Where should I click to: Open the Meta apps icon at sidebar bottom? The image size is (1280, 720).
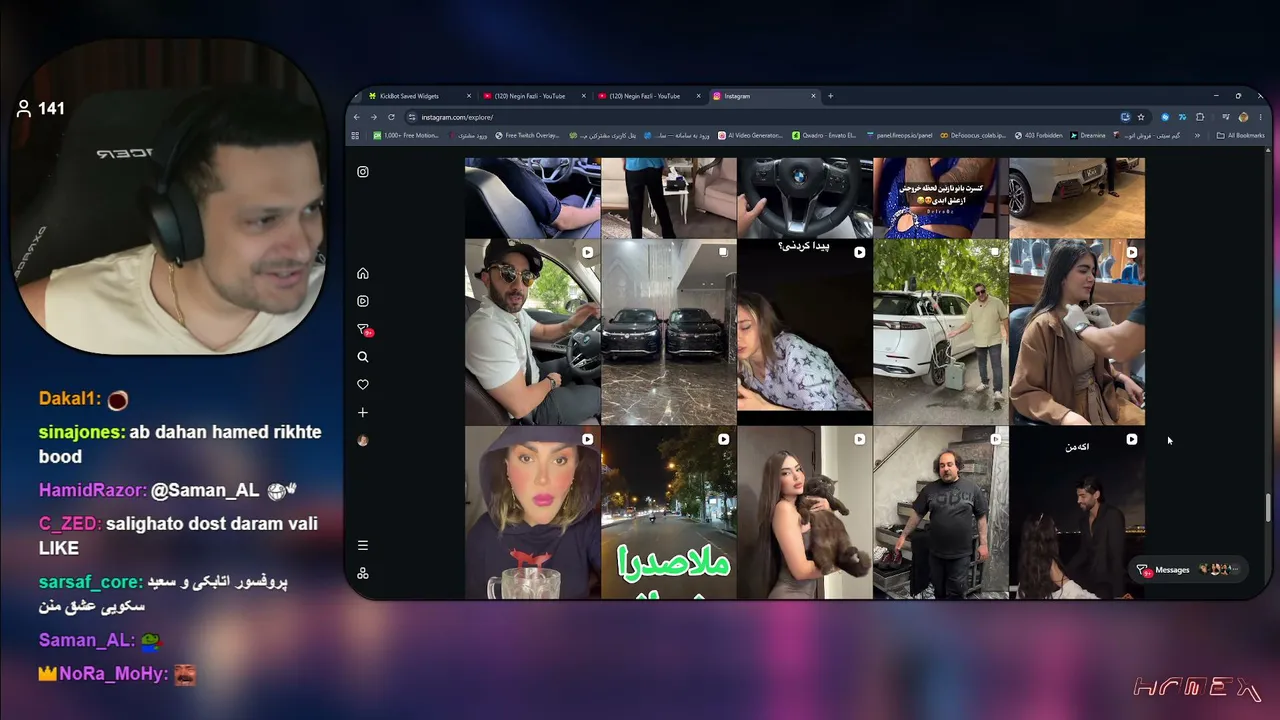point(363,573)
